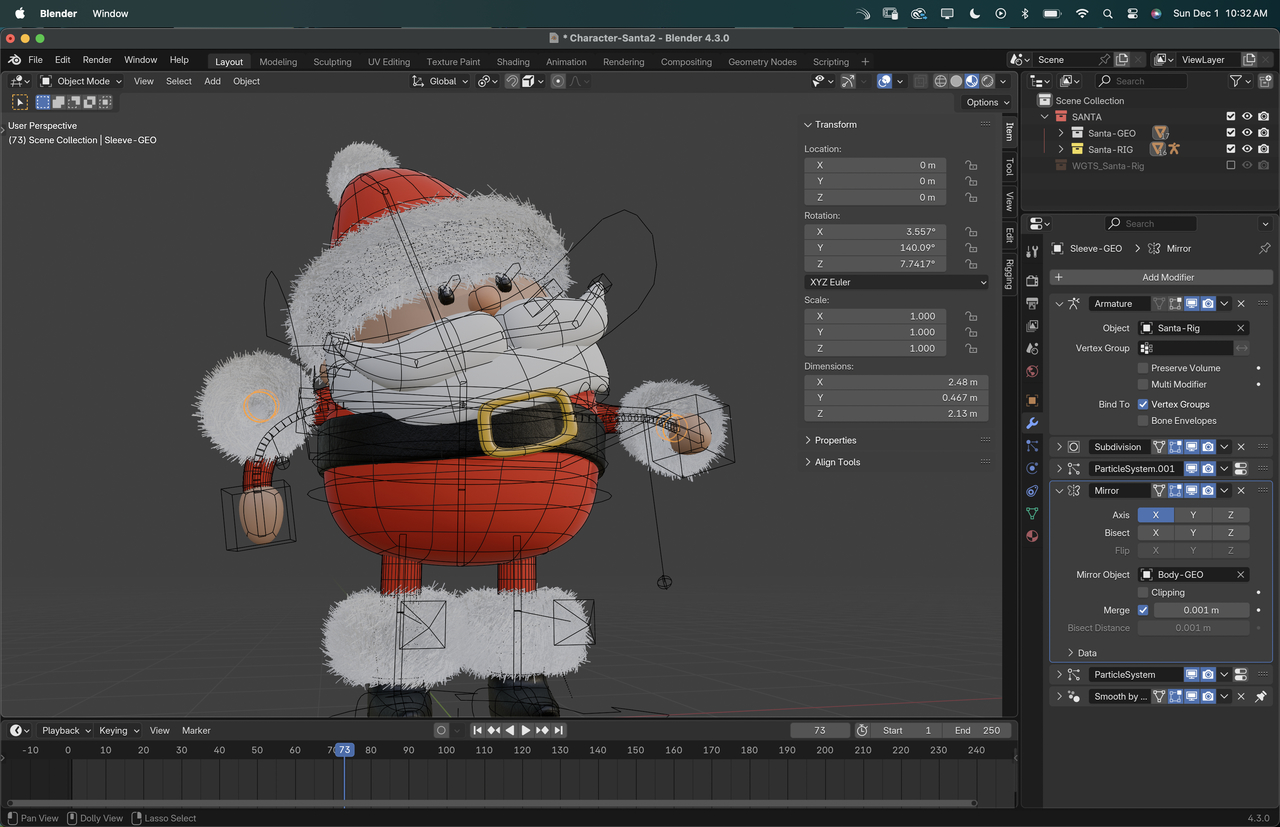
Task: Open the Object Mode dropdown
Action: 82,81
